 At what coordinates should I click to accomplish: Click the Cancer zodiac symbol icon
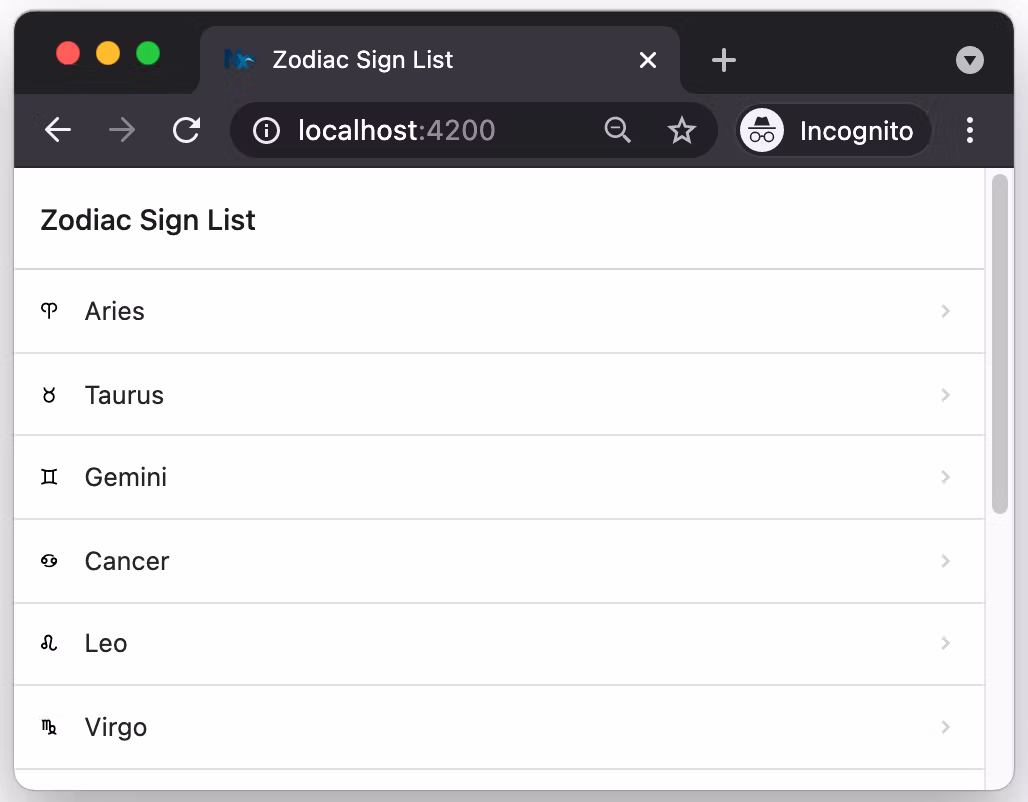(x=49, y=561)
